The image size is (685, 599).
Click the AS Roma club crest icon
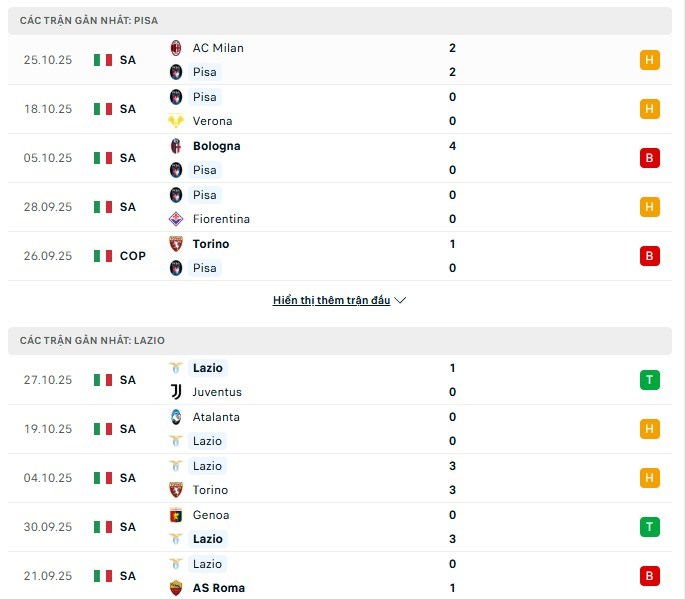177,588
